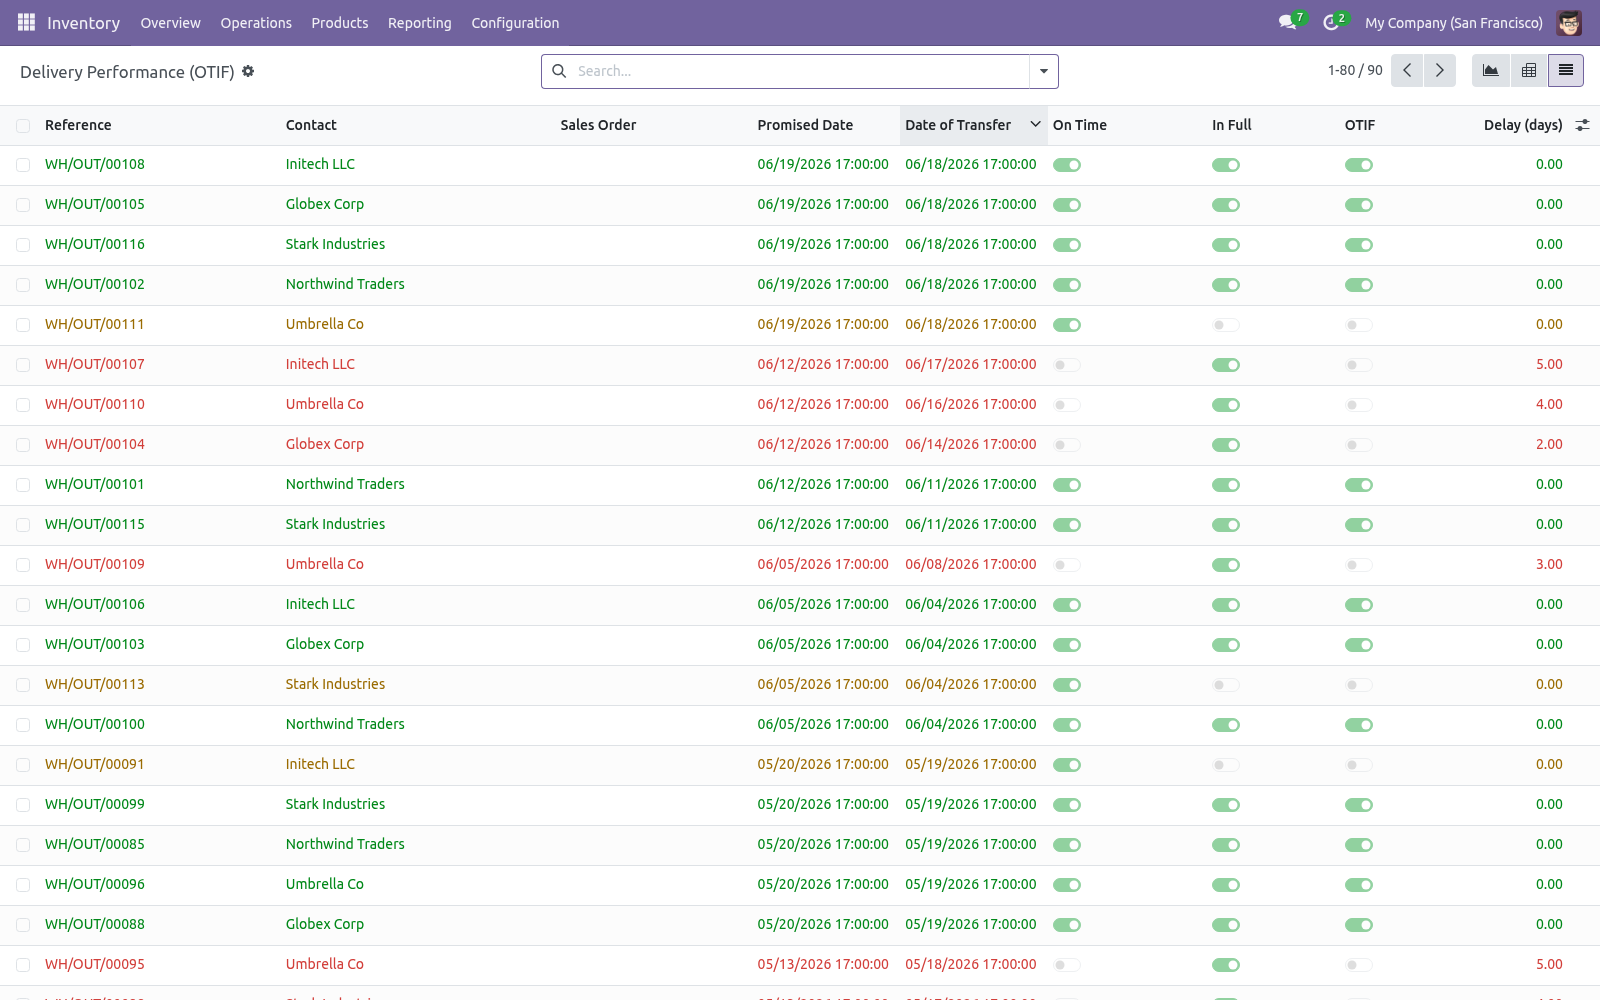The image size is (1600, 1000).
Task: Open the Operations menu
Action: [x=256, y=22]
